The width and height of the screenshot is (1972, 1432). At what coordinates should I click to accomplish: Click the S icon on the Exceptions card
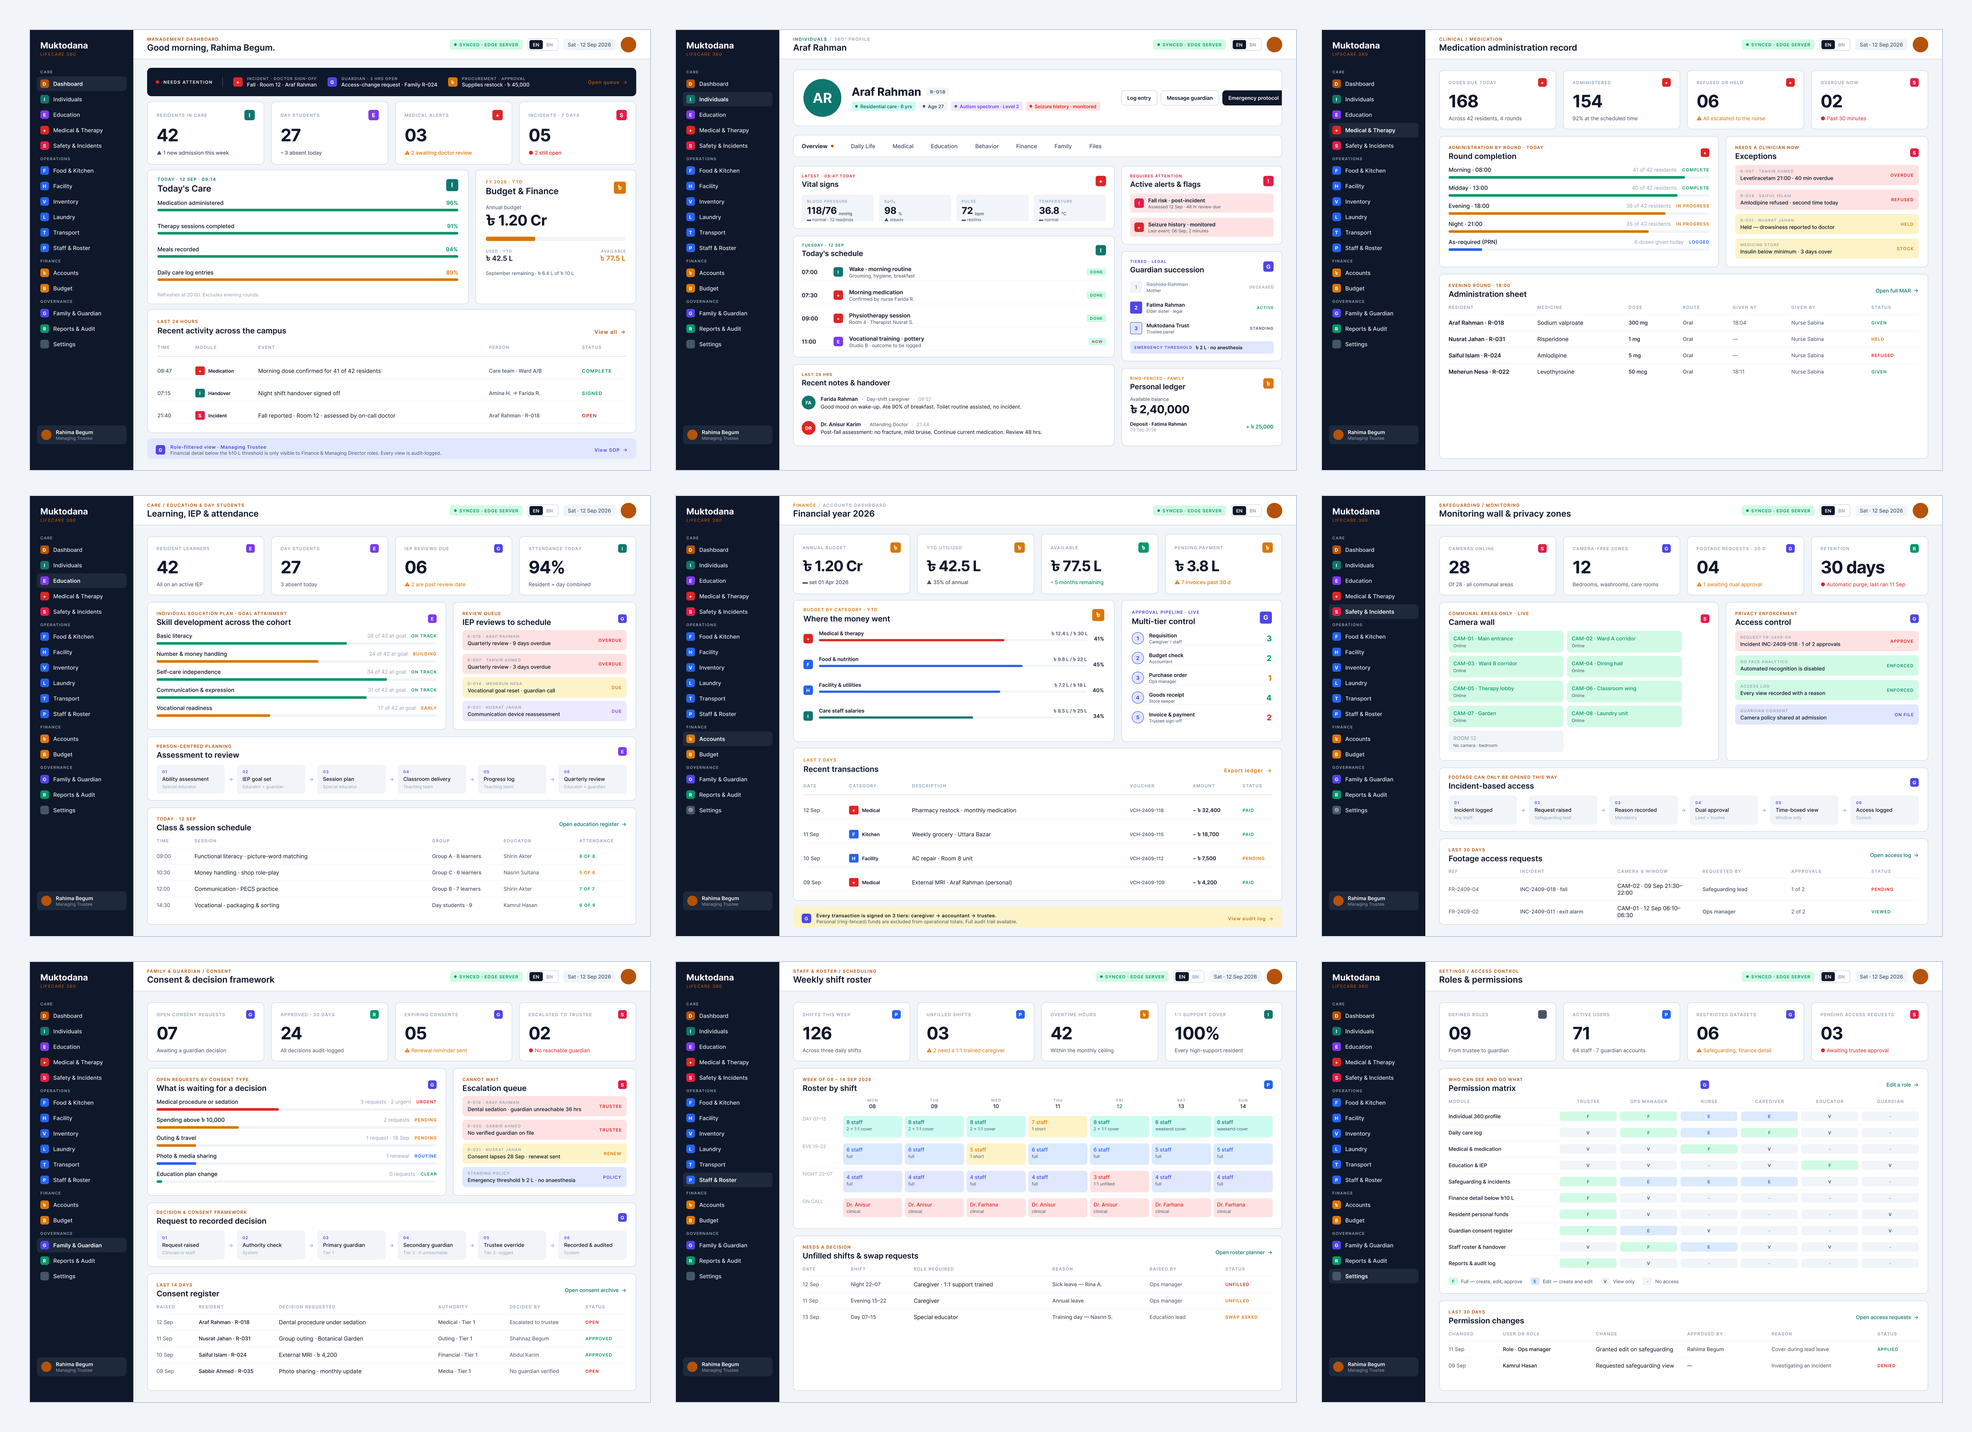pyautogui.click(x=1914, y=153)
